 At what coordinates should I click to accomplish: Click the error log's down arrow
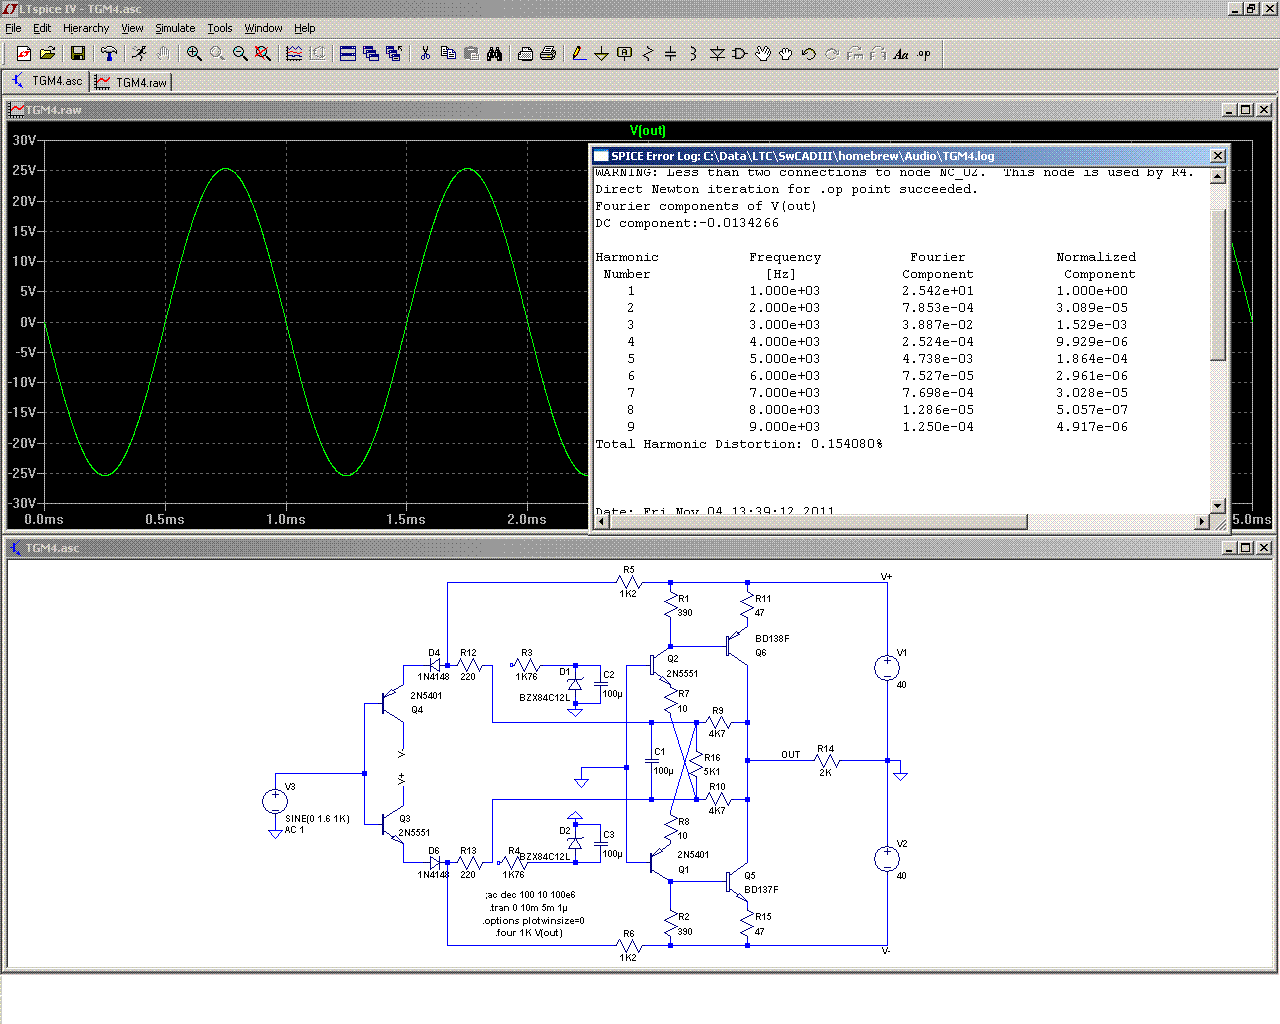(x=1217, y=506)
